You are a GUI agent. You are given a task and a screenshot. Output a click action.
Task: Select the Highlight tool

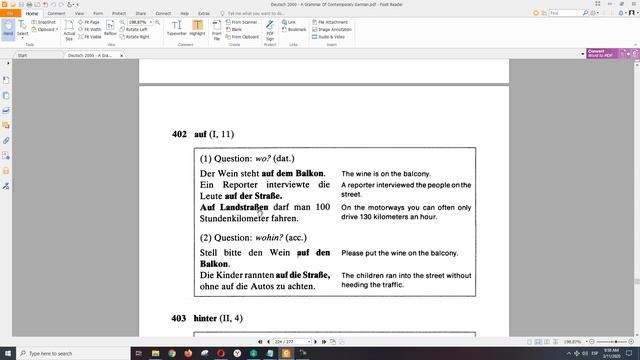[197, 28]
